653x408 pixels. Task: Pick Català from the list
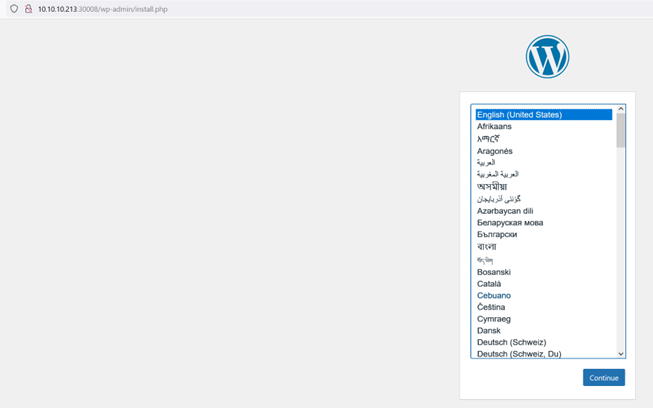(x=544, y=284)
